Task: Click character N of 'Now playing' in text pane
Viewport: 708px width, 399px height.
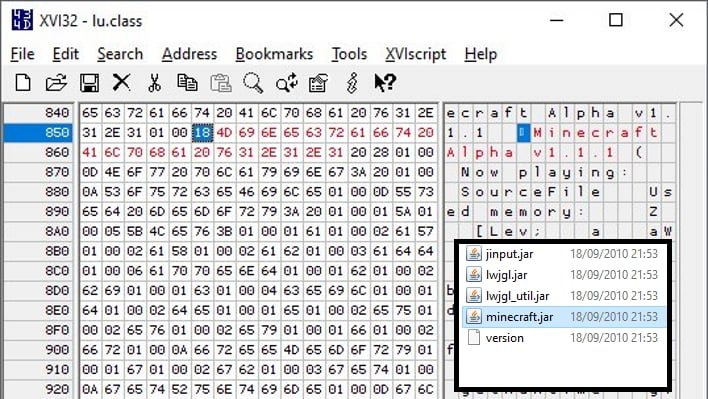Action: [465, 172]
